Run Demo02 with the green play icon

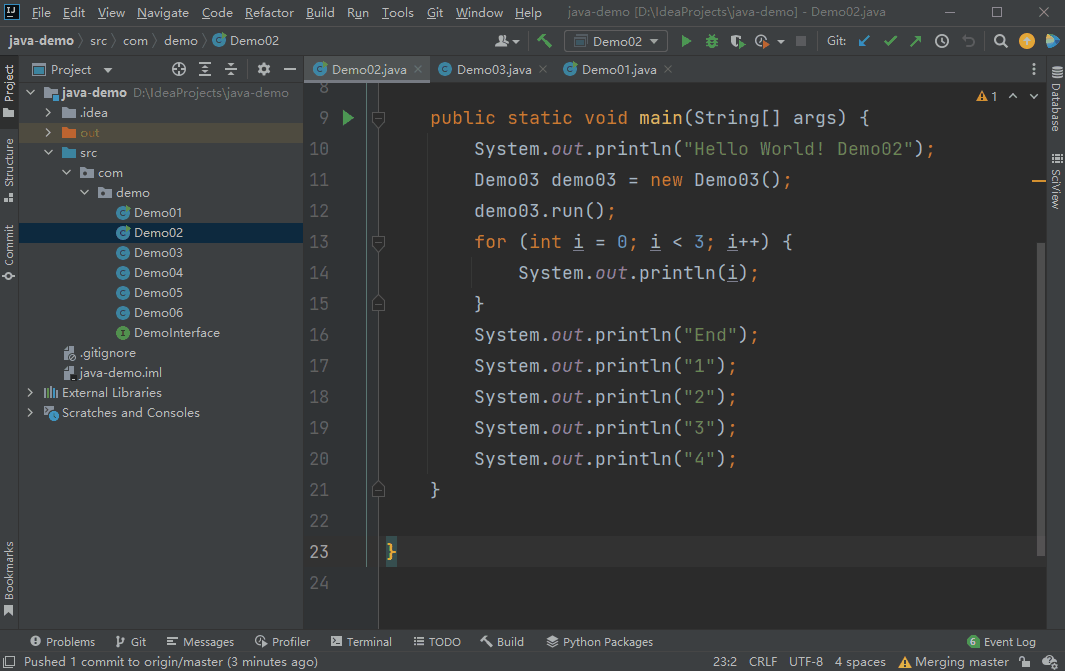coord(686,41)
